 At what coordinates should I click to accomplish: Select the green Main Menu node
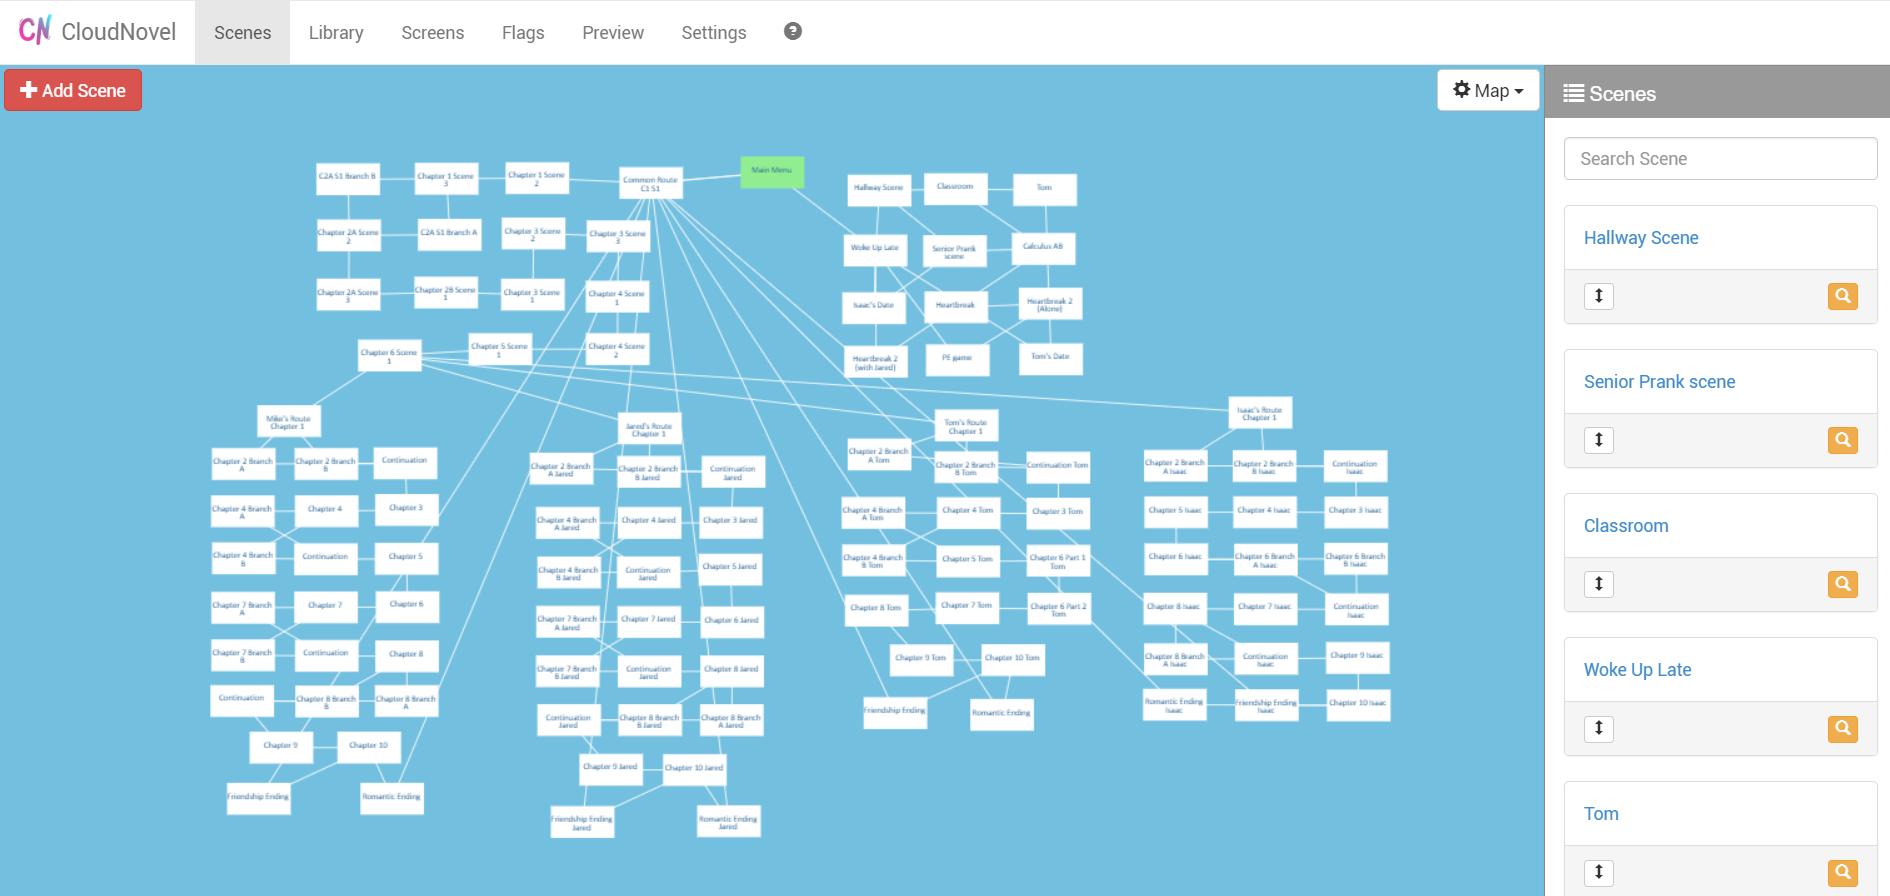click(x=772, y=172)
